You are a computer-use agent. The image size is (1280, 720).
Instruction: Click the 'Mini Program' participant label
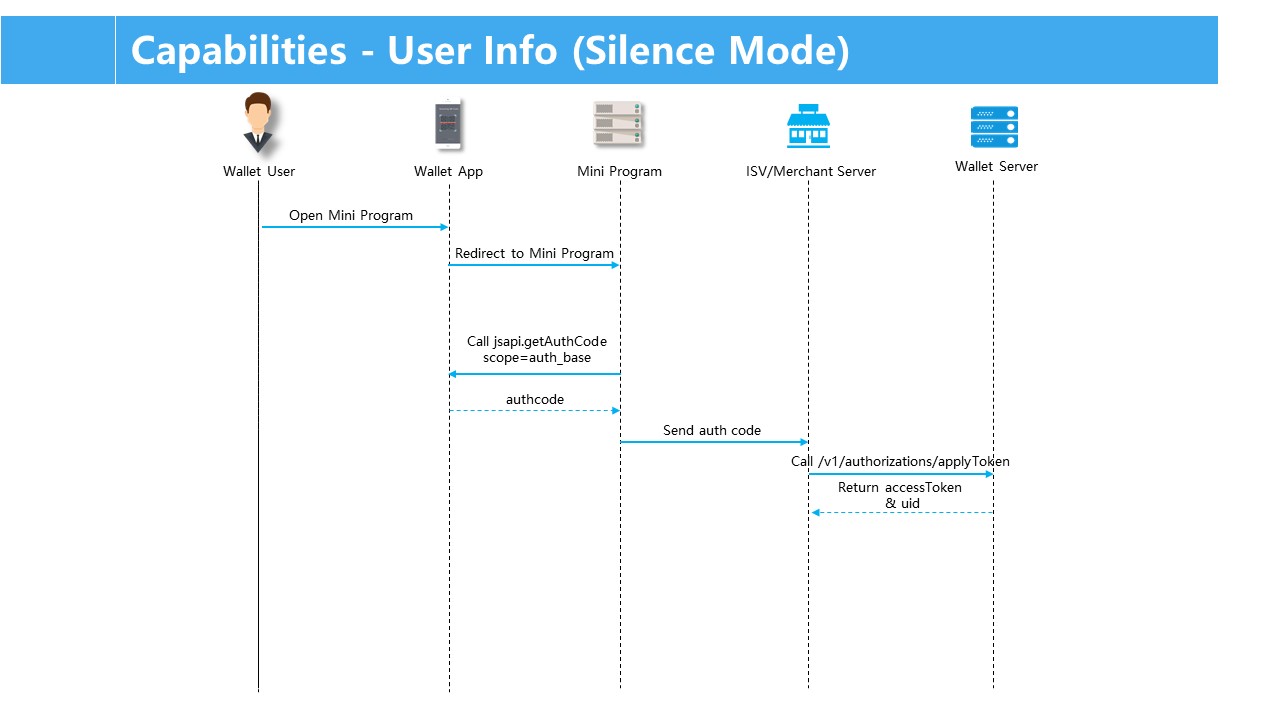click(619, 171)
